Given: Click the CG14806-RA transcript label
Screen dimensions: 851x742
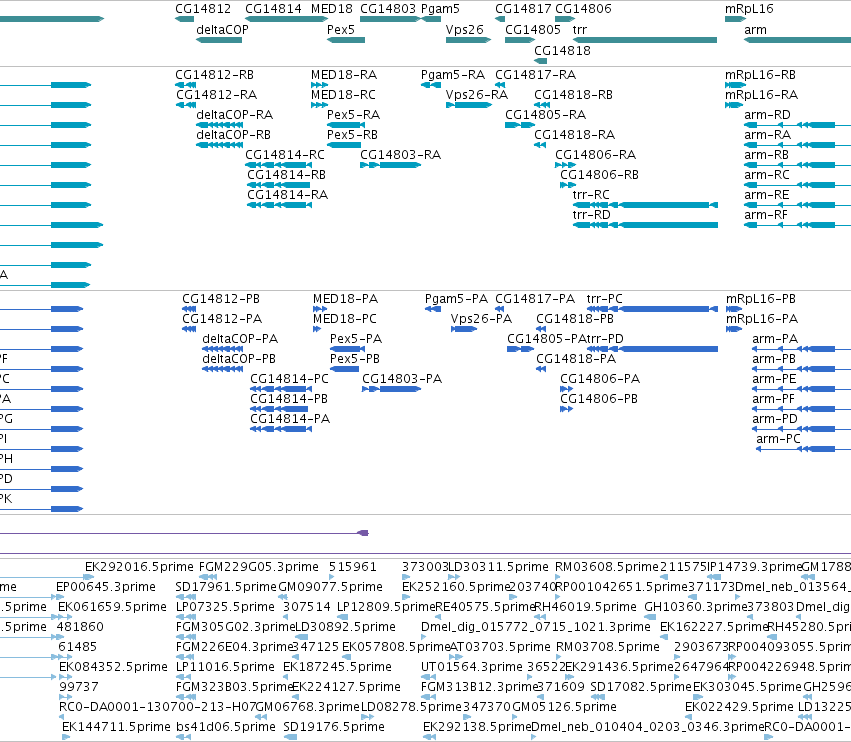Looking at the screenshot, I should tap(595, 155).
